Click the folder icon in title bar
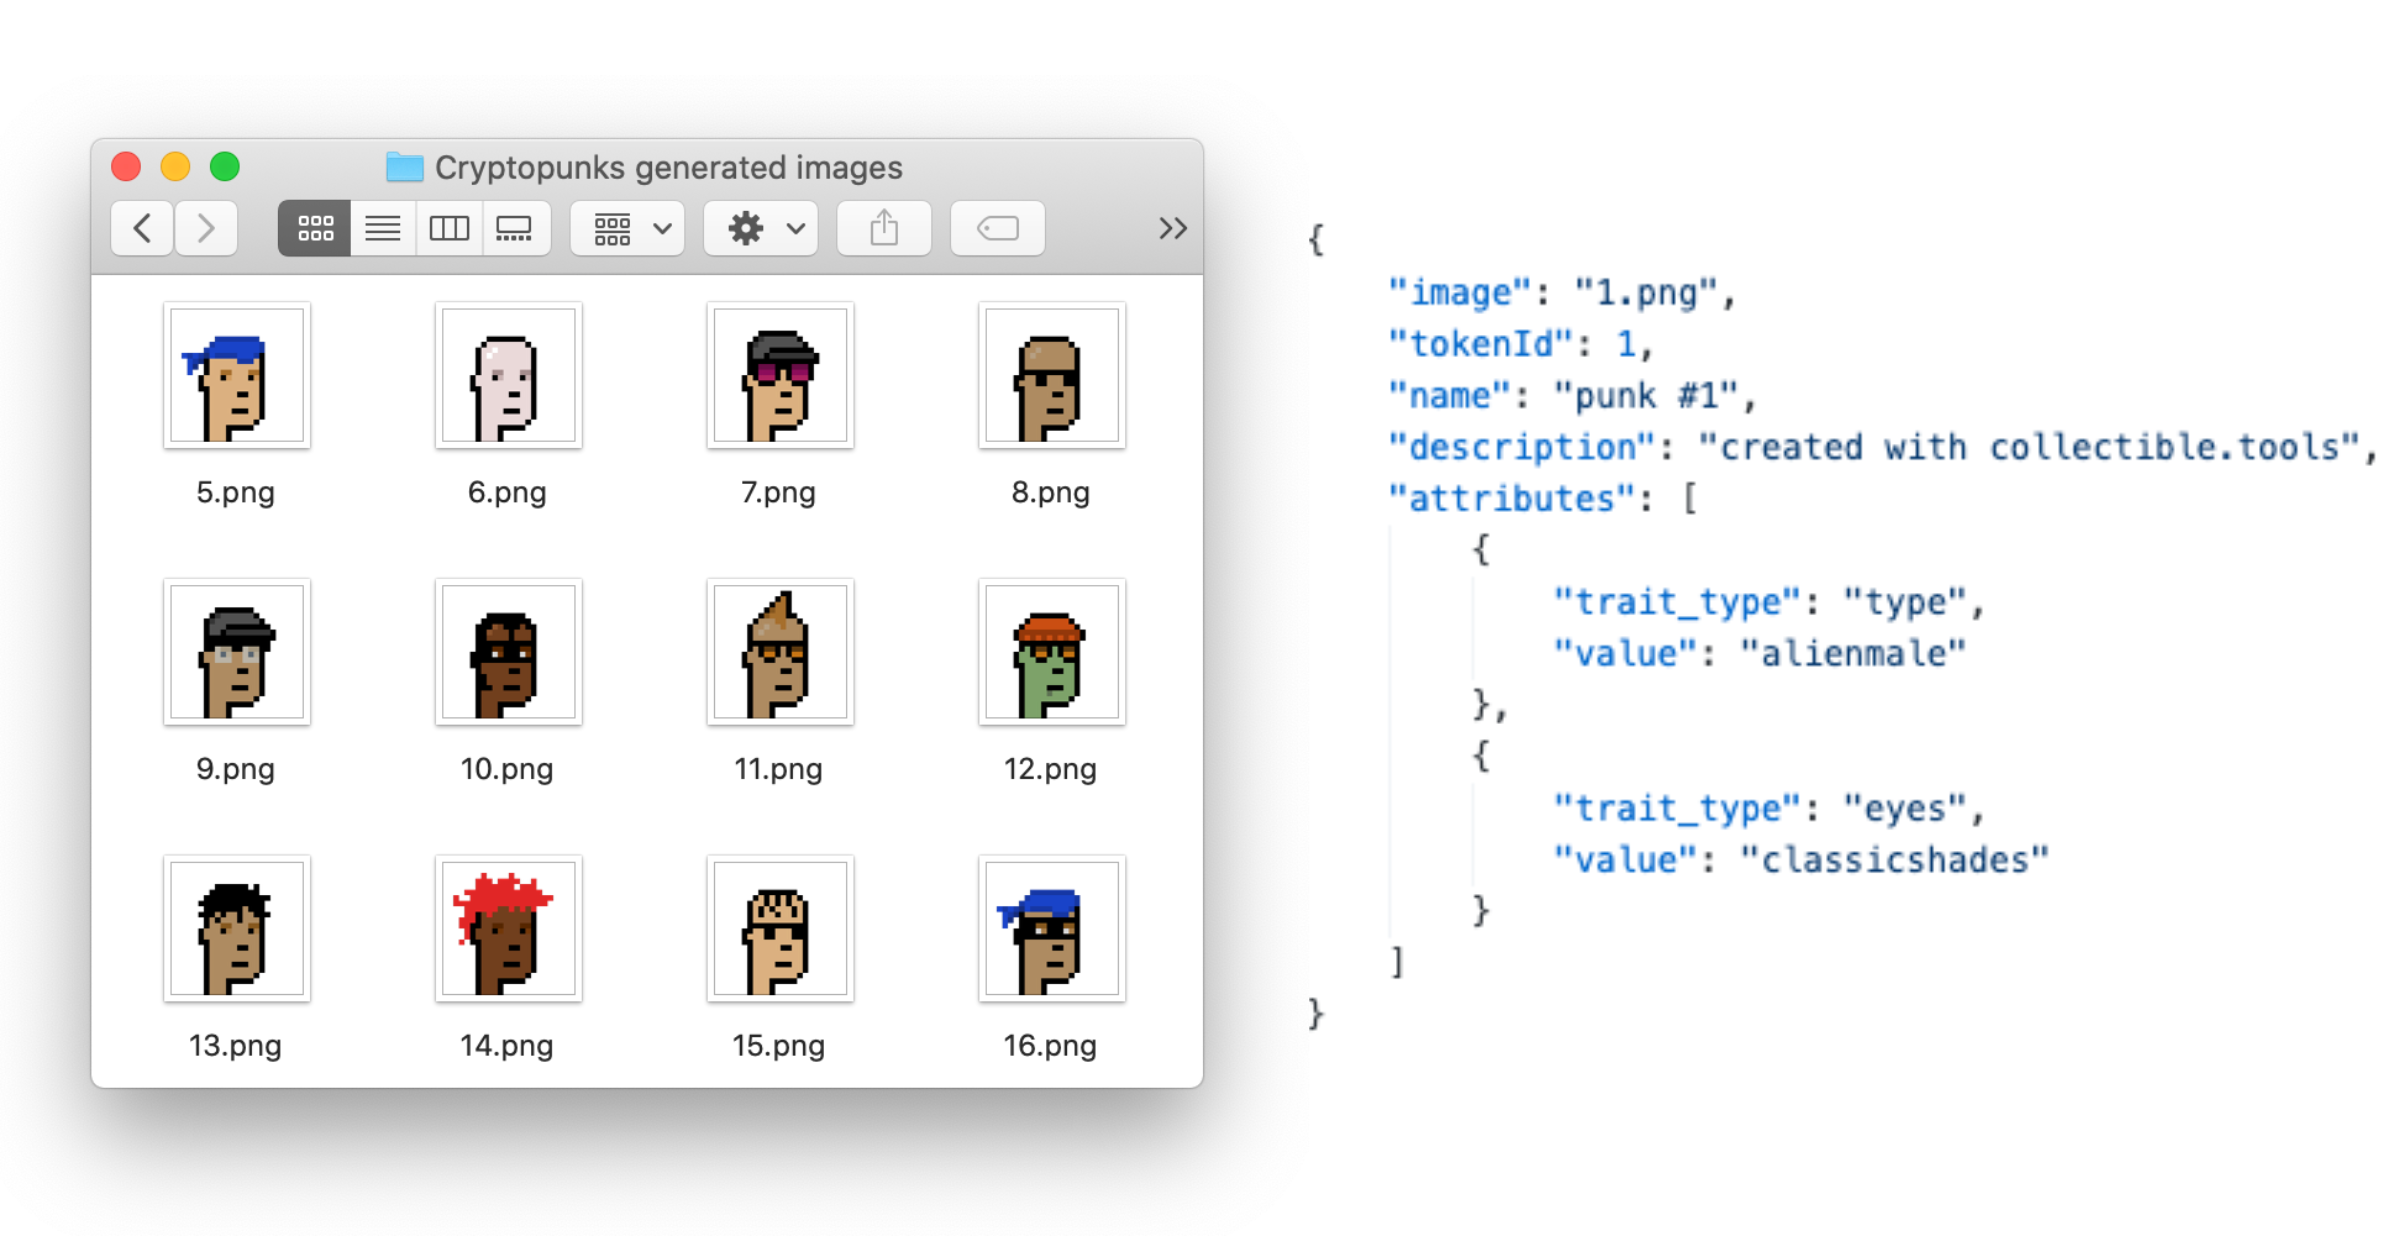2400x1254 pixels. point(405,167)
